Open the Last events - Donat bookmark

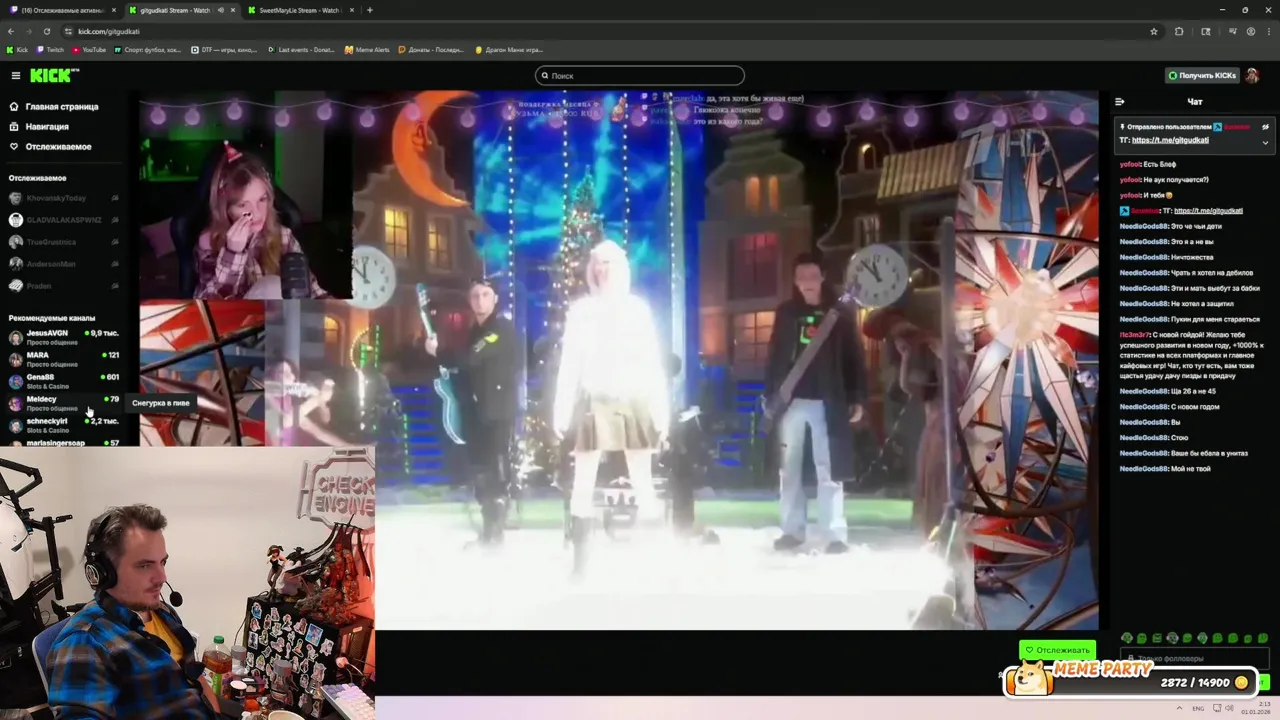coord(301,49)
